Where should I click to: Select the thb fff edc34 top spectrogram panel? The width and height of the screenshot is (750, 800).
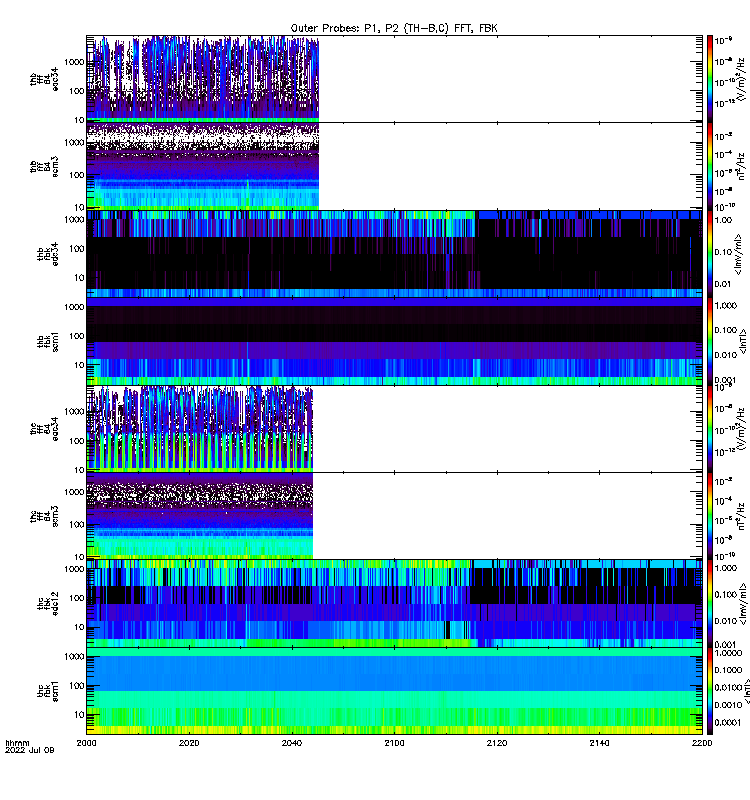click(x=394, y=79)
